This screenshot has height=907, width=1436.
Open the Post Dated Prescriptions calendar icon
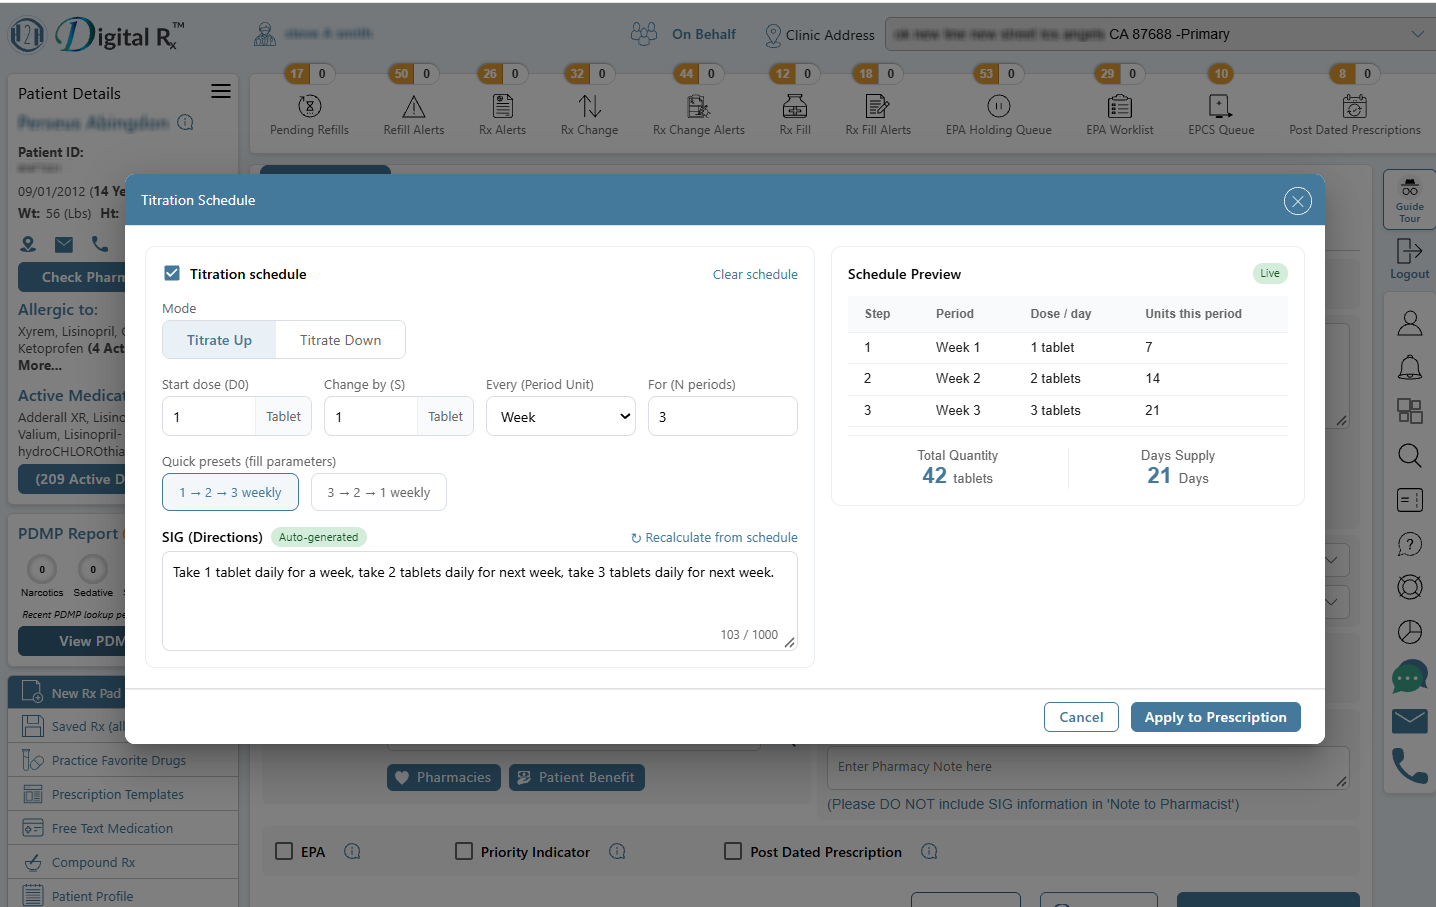(x=1355, y=106)
